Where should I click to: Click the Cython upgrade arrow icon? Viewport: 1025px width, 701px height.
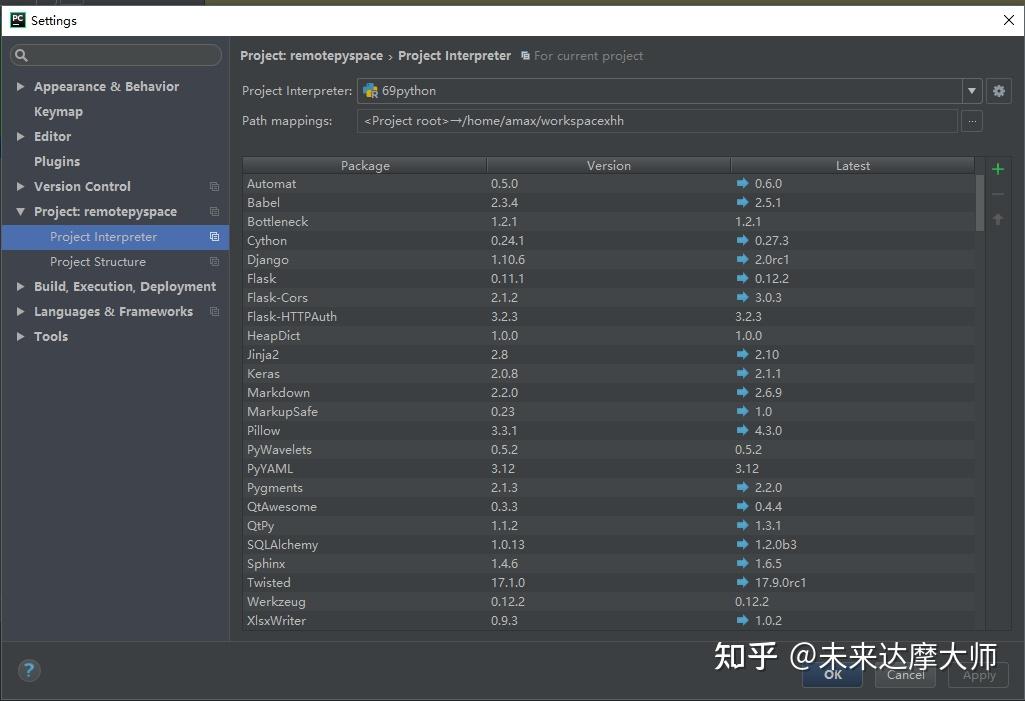pos(742,240)
